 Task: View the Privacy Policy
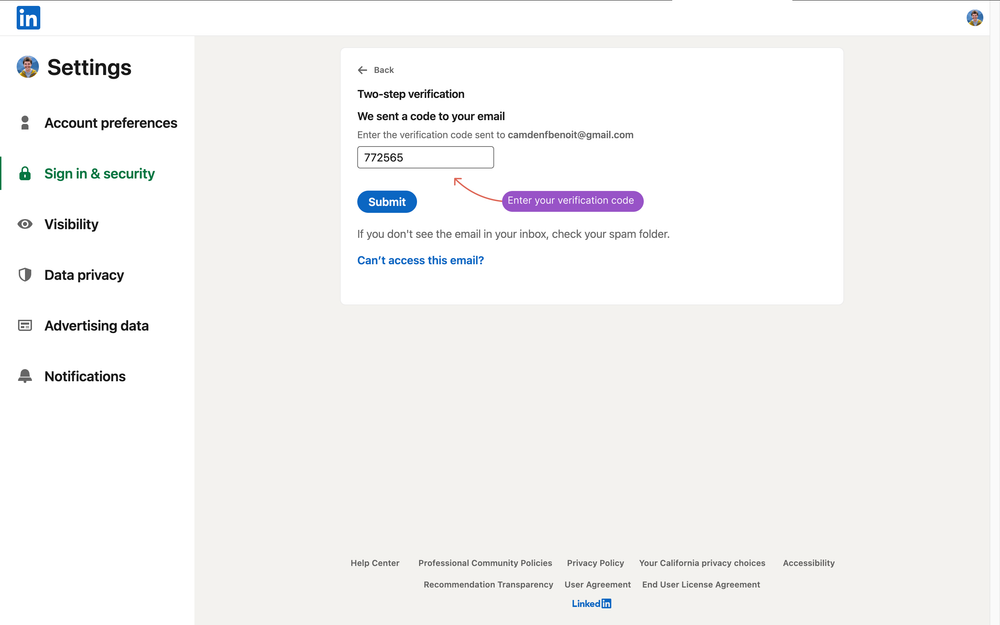tap(595, 563)
